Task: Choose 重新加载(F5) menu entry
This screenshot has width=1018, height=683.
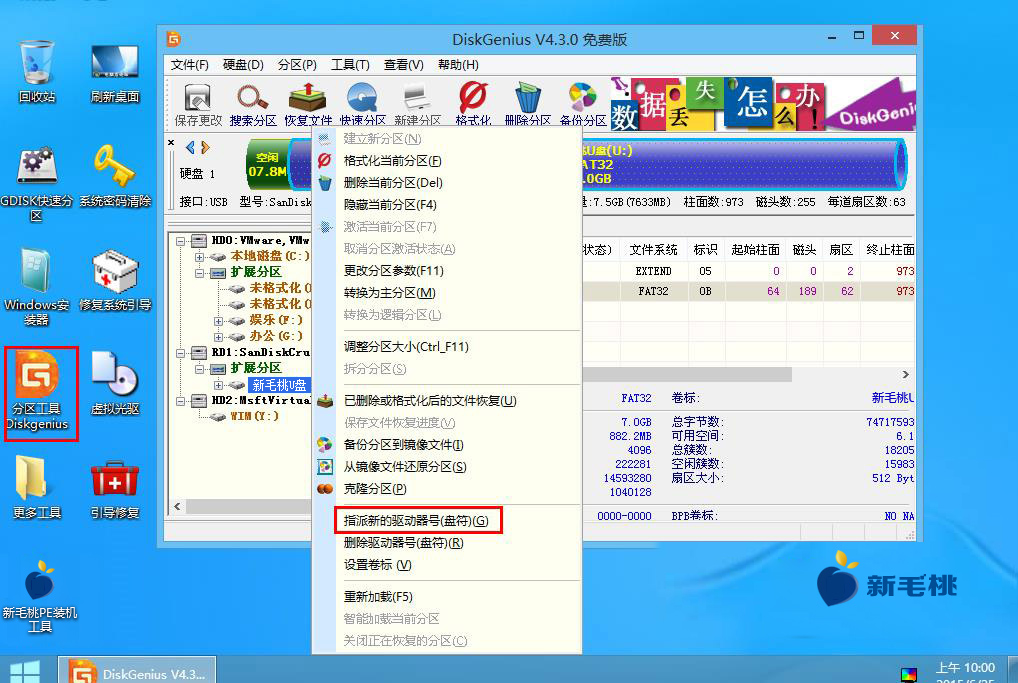Action: click(x=447, y=597)
